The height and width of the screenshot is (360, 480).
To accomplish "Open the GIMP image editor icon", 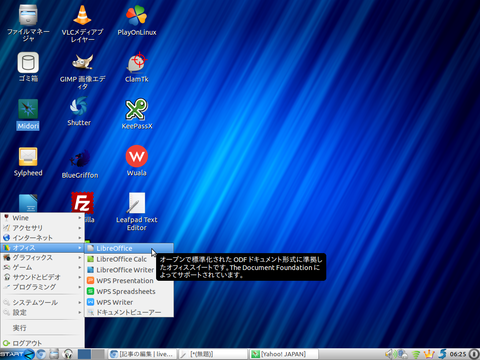I will tap(82, 72).
